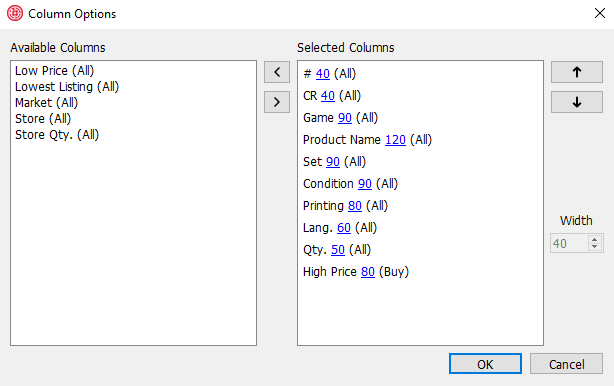The width and height of the screenshot is (614, 386).
Task: Select the High Price (Buy) row
Action: tap(420, 272)
